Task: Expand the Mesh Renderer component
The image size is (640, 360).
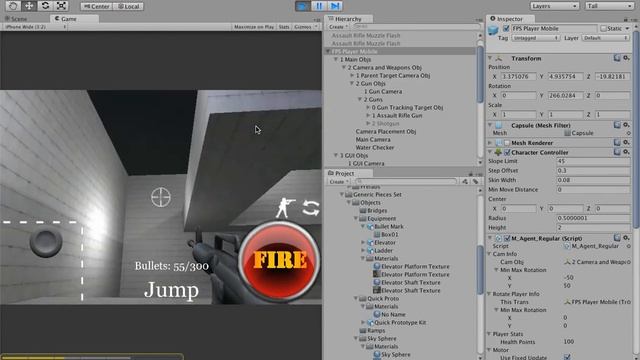Action: point(490,143)
